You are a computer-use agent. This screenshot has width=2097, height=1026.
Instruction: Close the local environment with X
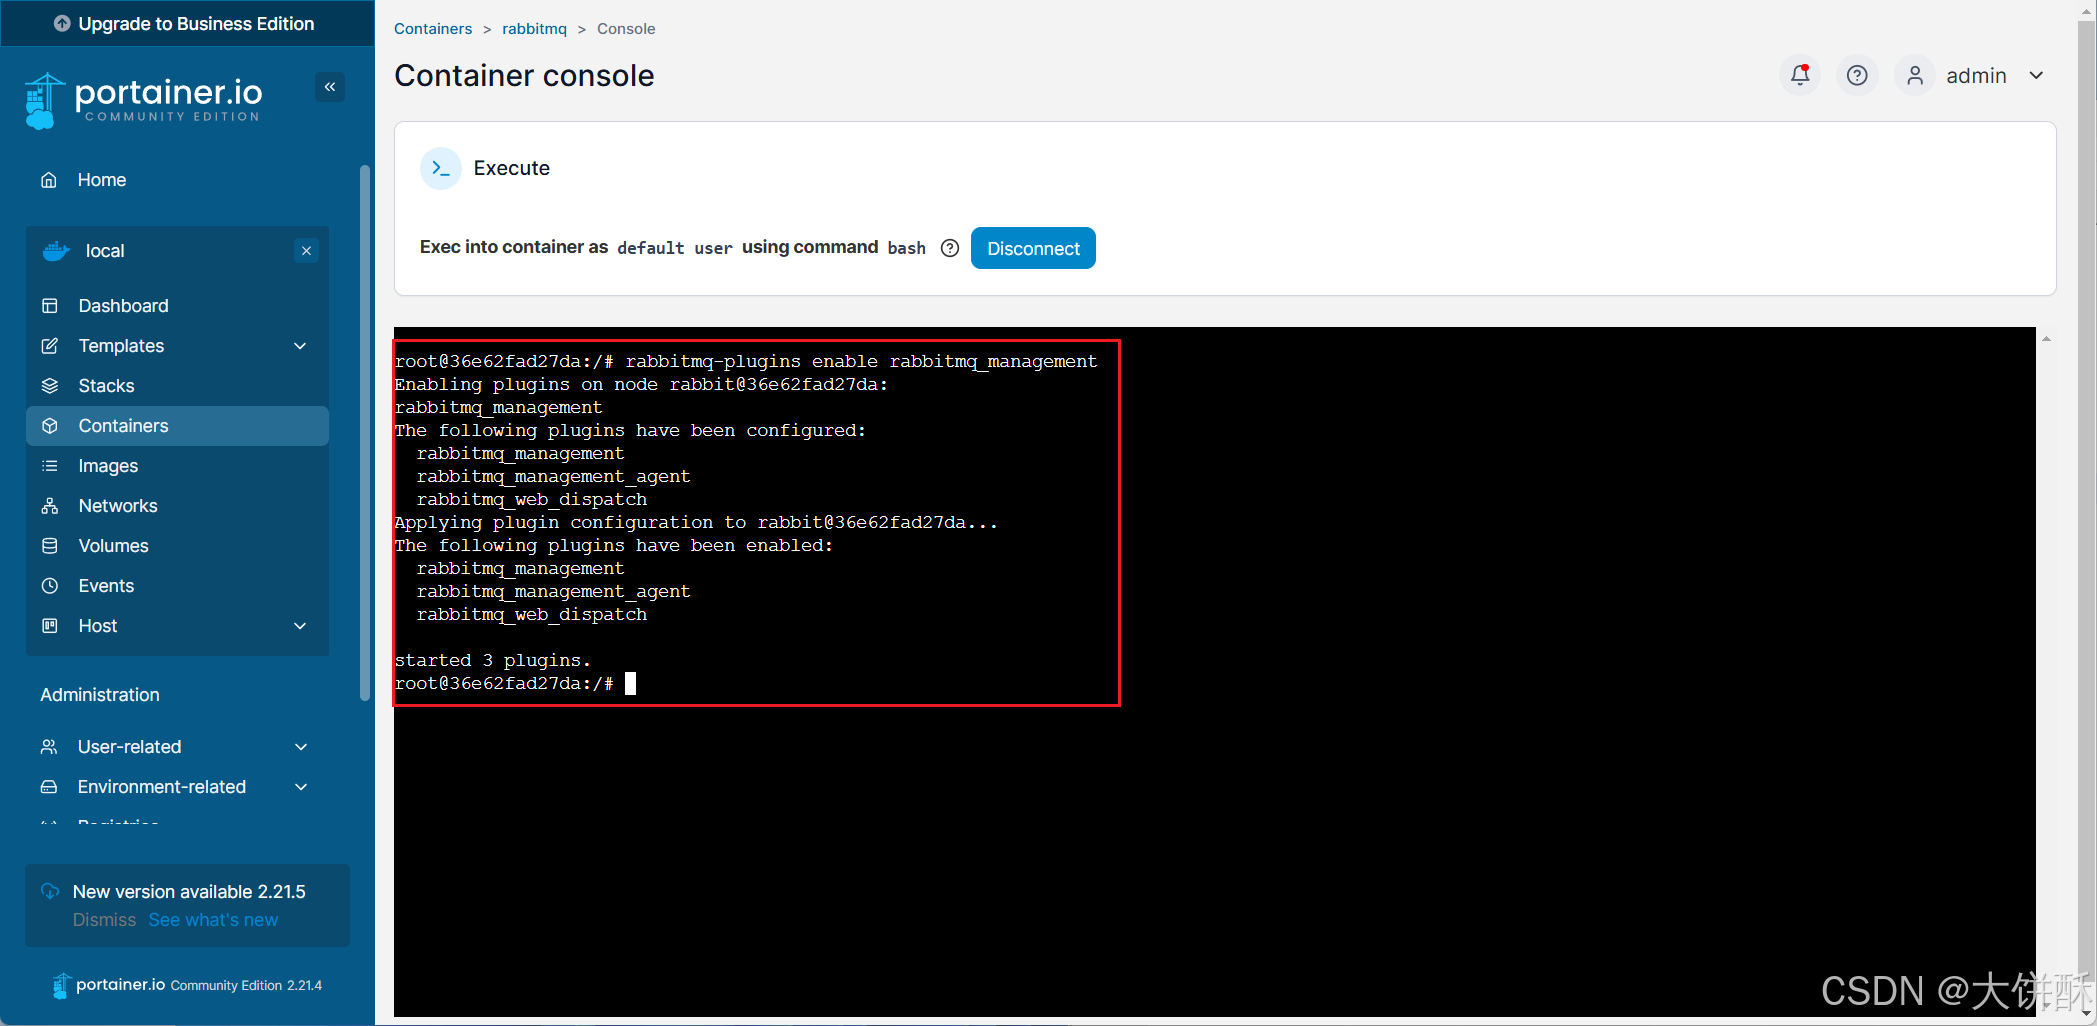click(x=307, y=251)
